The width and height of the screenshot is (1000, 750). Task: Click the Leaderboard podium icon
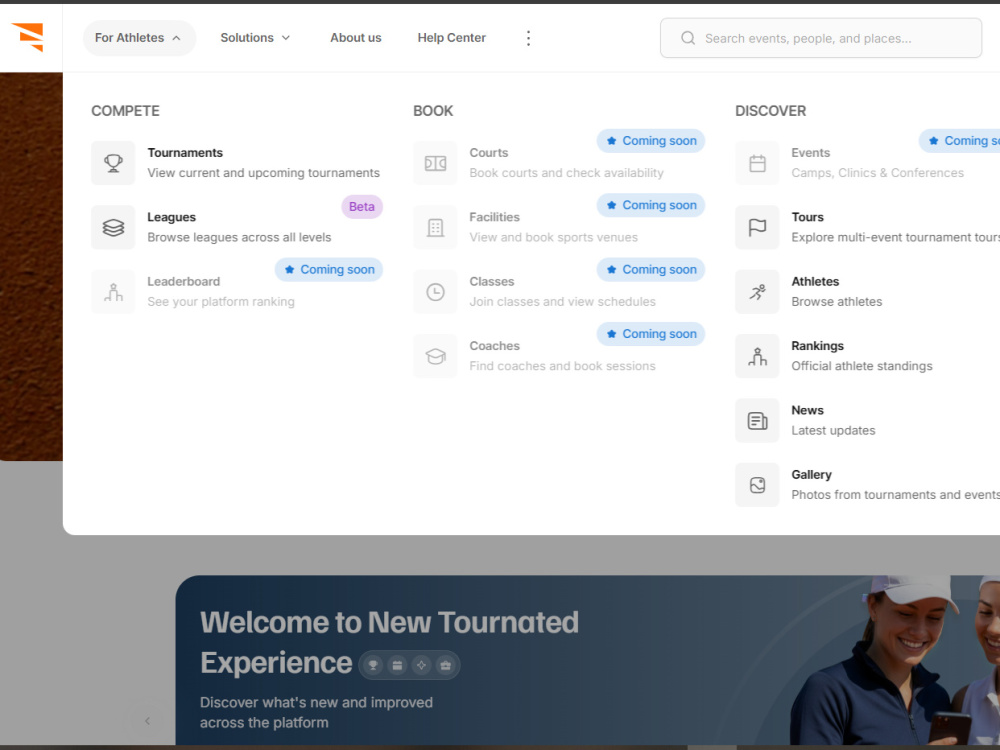point(113,292)
